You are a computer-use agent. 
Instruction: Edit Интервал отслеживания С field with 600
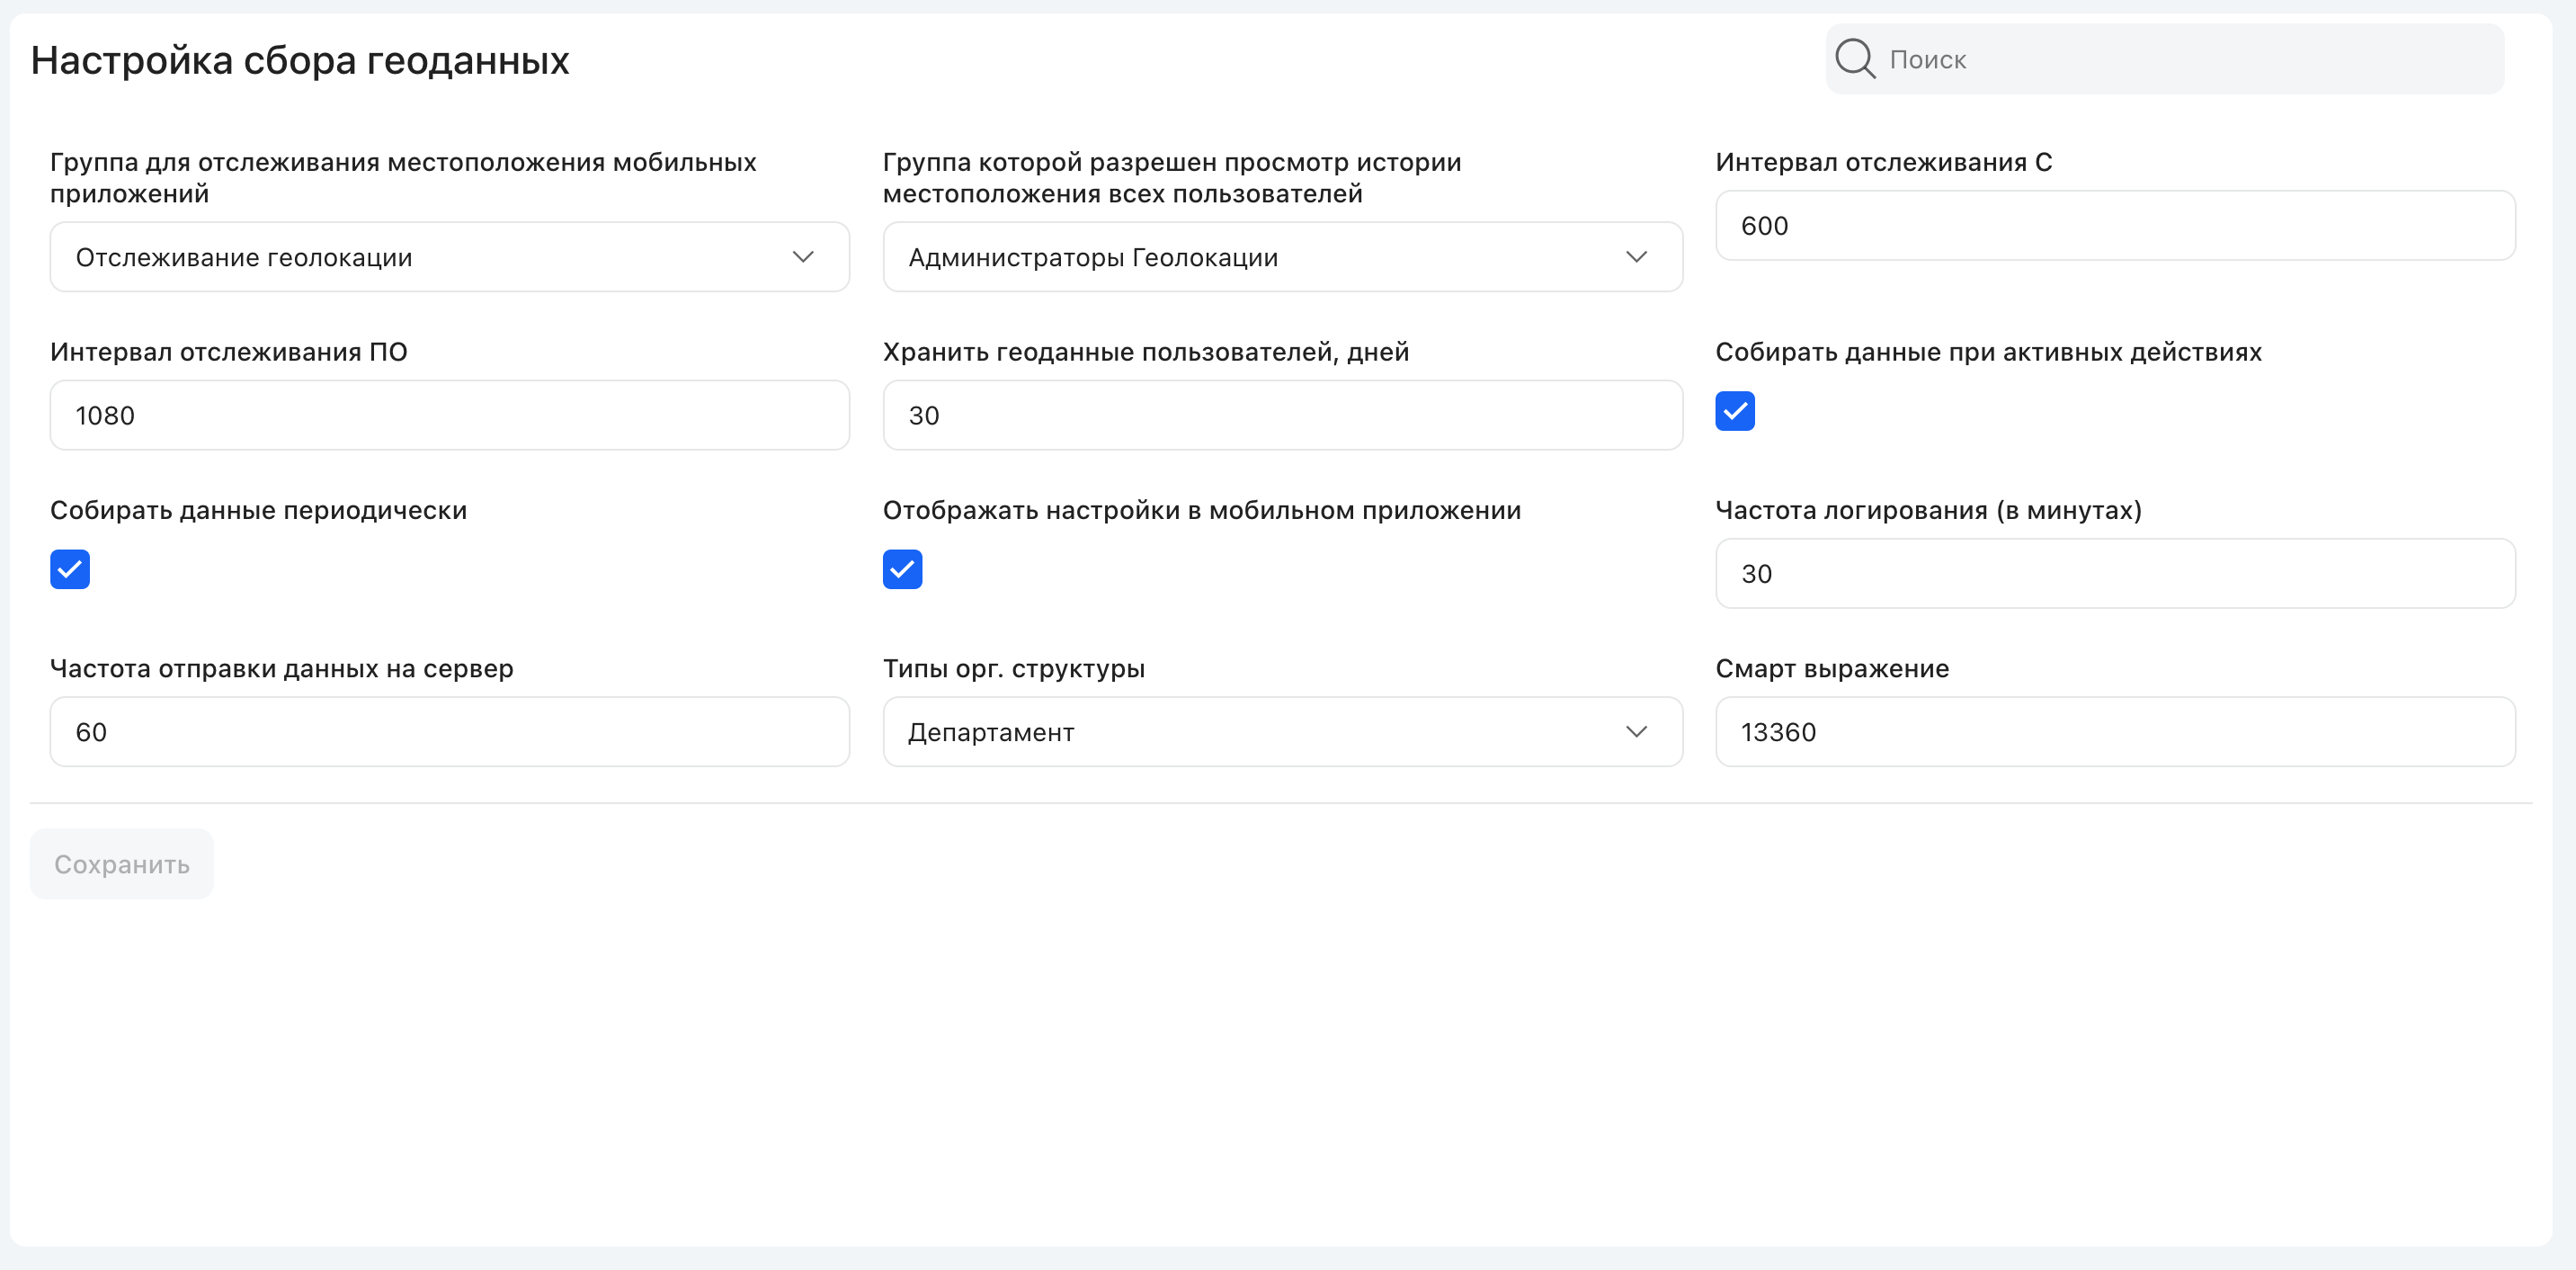click(2115, 226)
